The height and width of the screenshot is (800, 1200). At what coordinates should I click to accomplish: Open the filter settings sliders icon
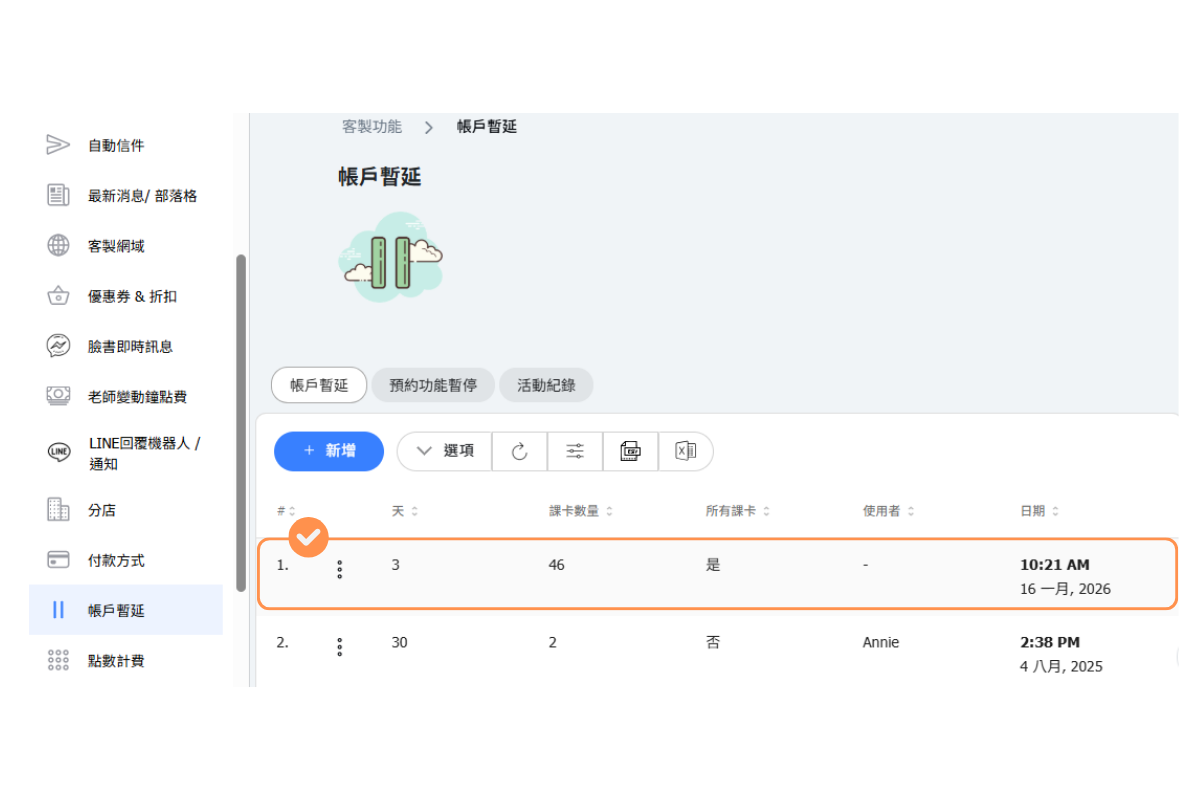tap(575, 451)
